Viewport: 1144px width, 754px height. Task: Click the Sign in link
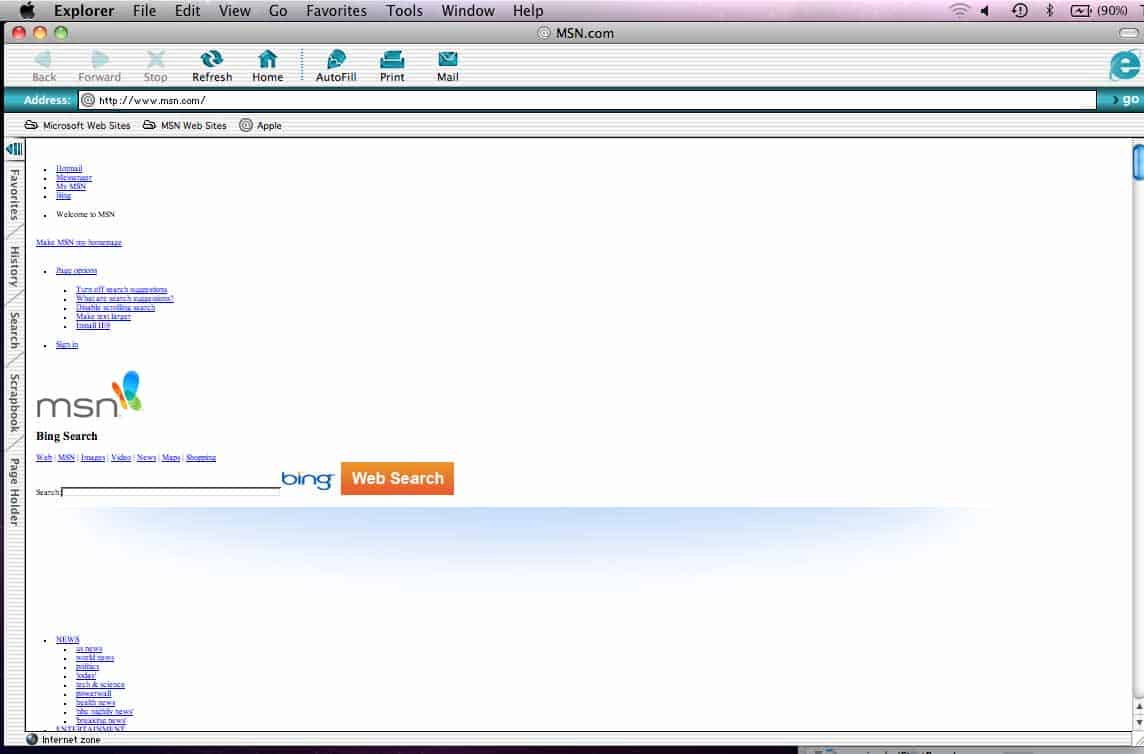point(67,345)
